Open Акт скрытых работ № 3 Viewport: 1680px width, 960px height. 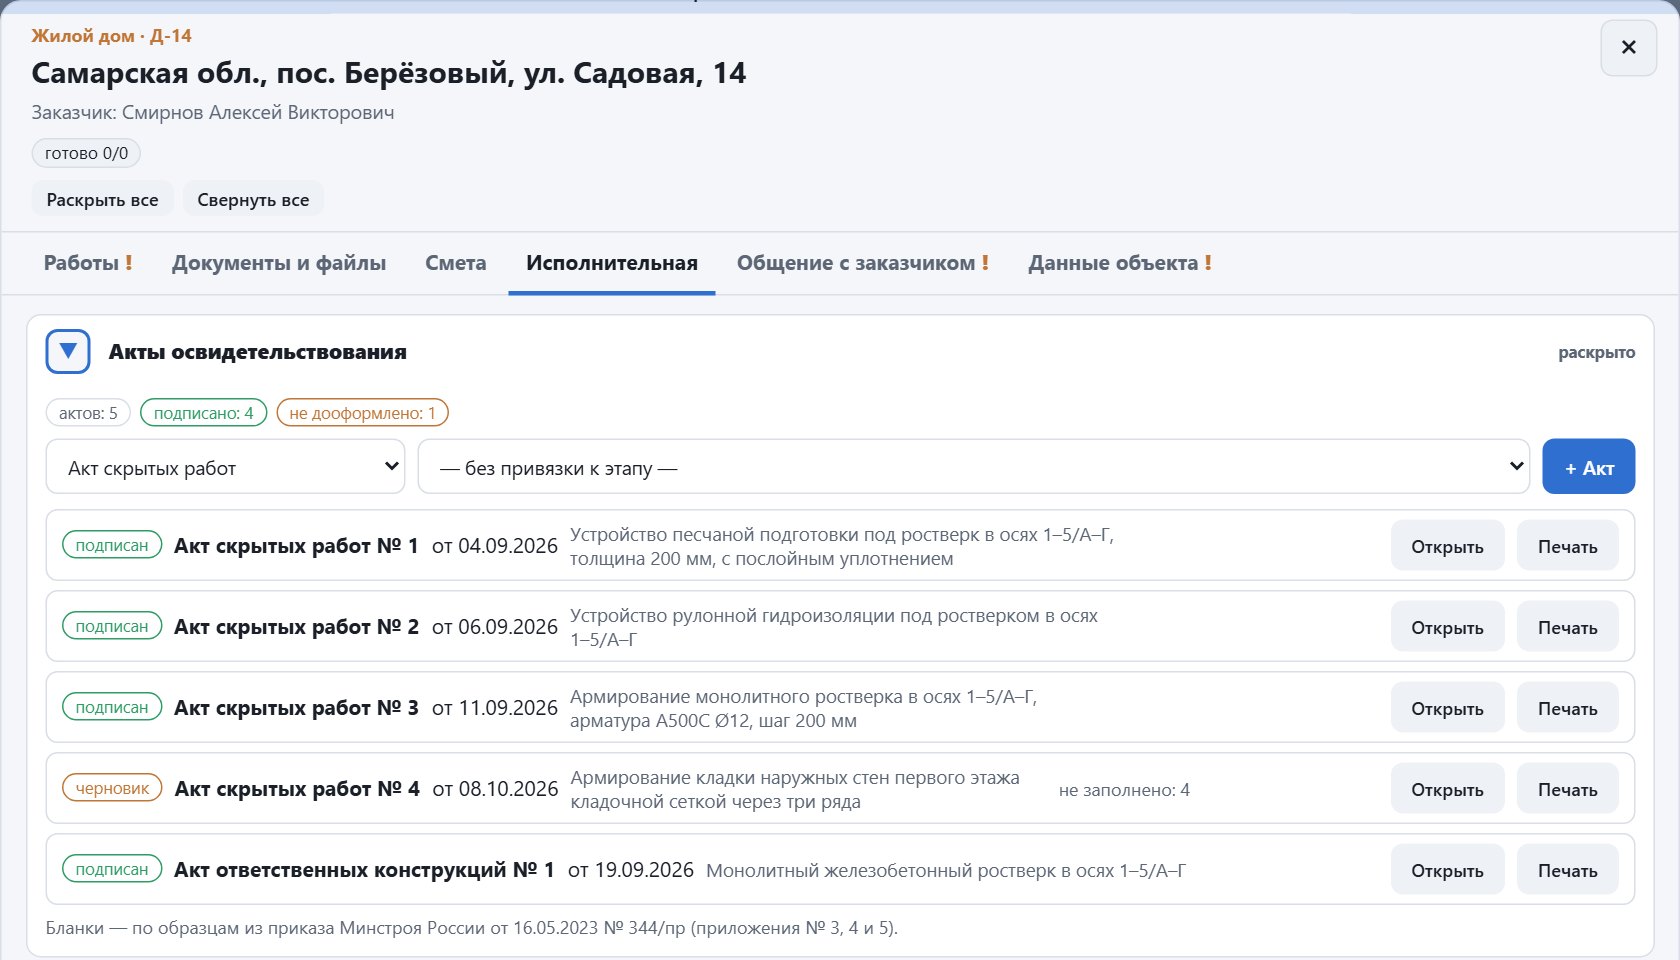point(1447,708)
